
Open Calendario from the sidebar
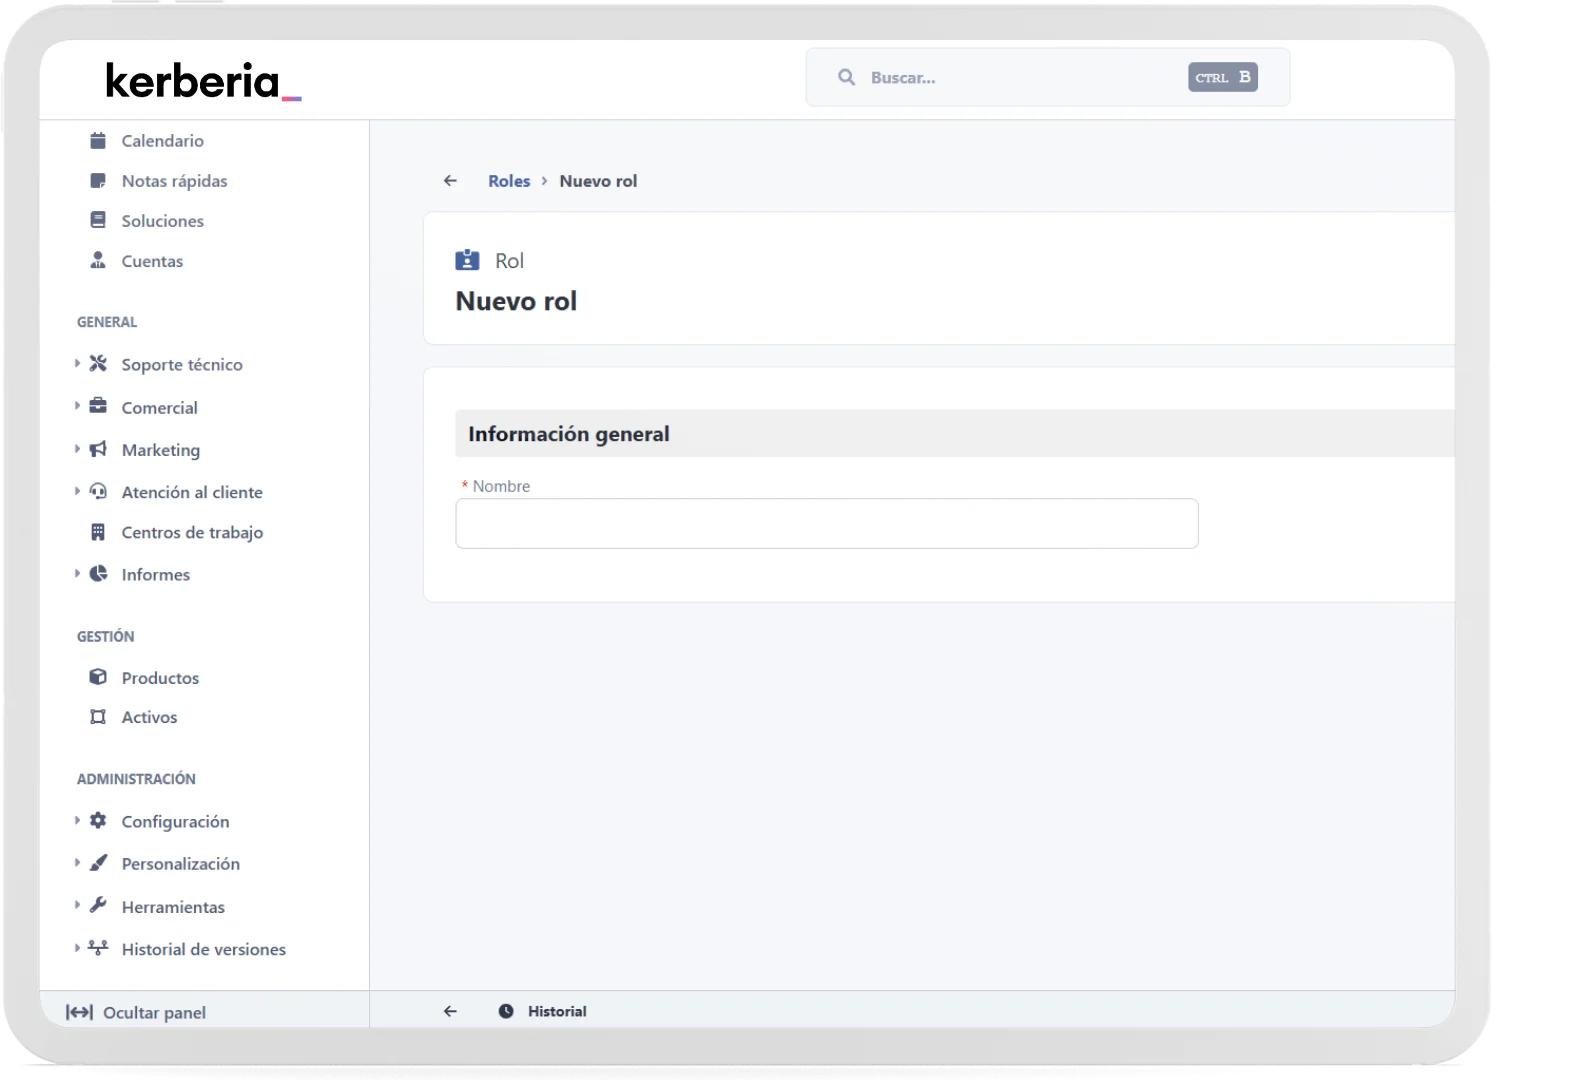162,141
